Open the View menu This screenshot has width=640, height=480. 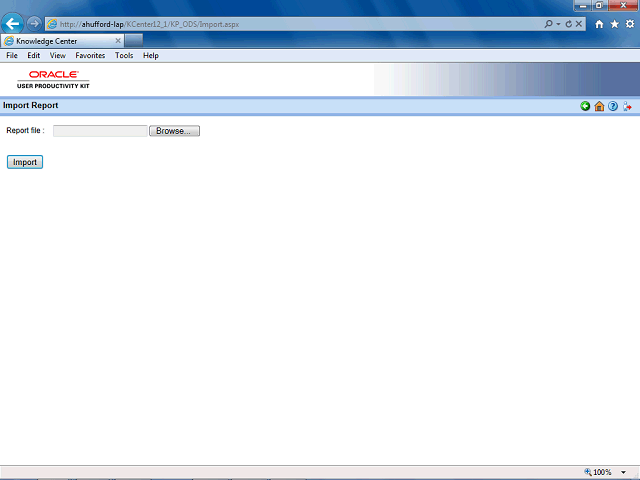pyautogui.click(x=58, y=56)
